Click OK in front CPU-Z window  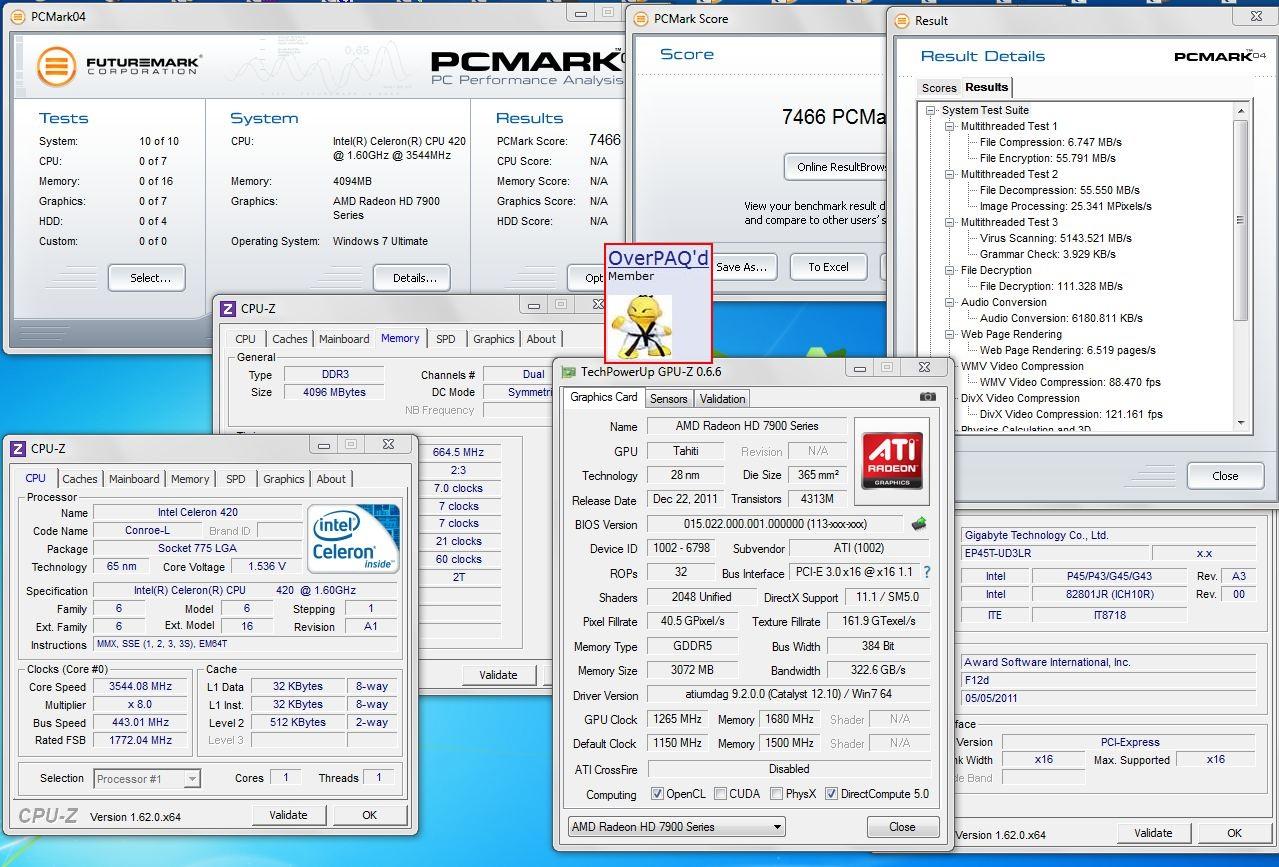coord(369,815)
